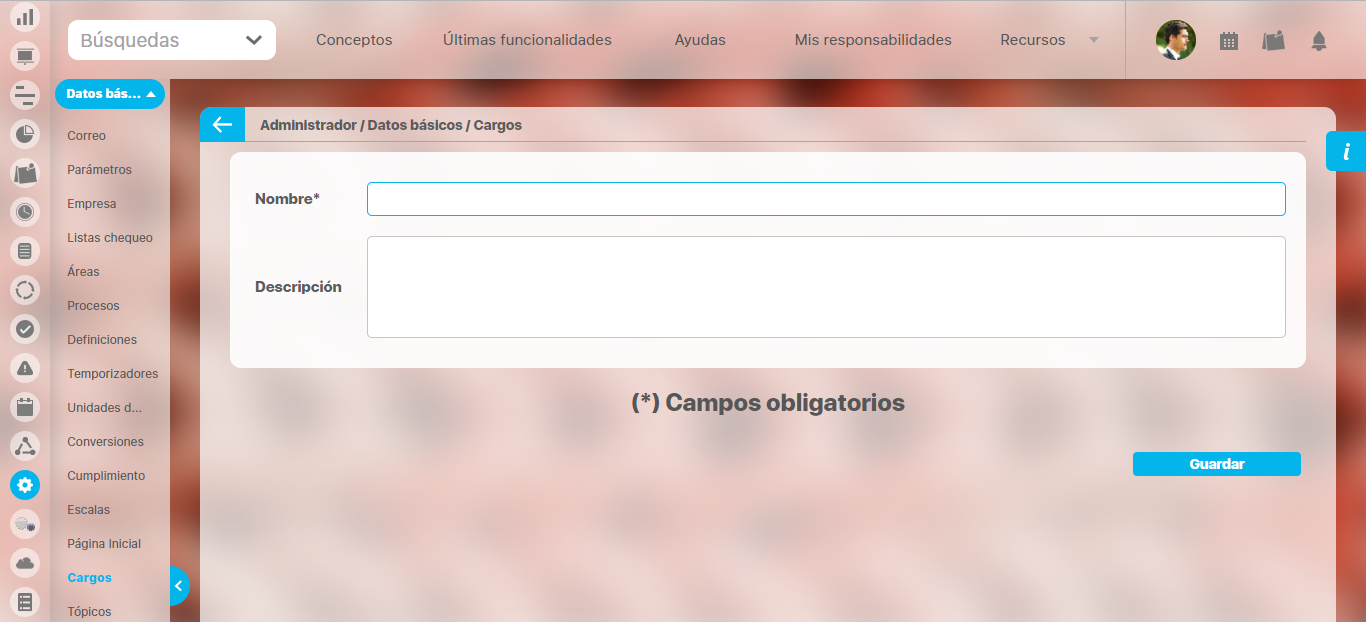The image size is (1366, 622).
Task: Open the user profile avatar
Action: (1176, 41)
